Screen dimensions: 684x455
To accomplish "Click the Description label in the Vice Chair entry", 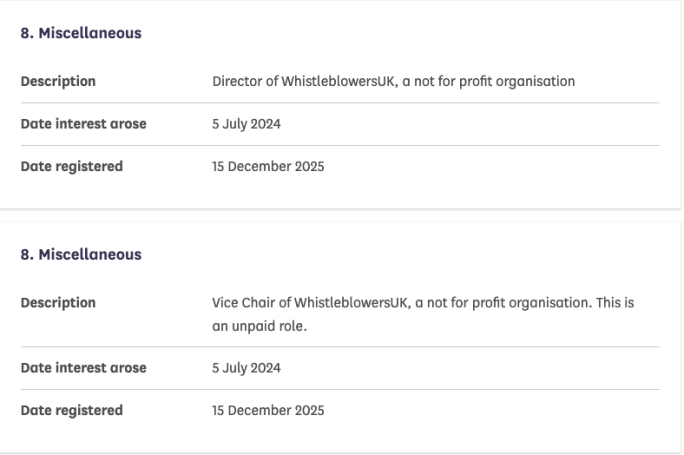I will pyautogui.click(x=59, y=302).
